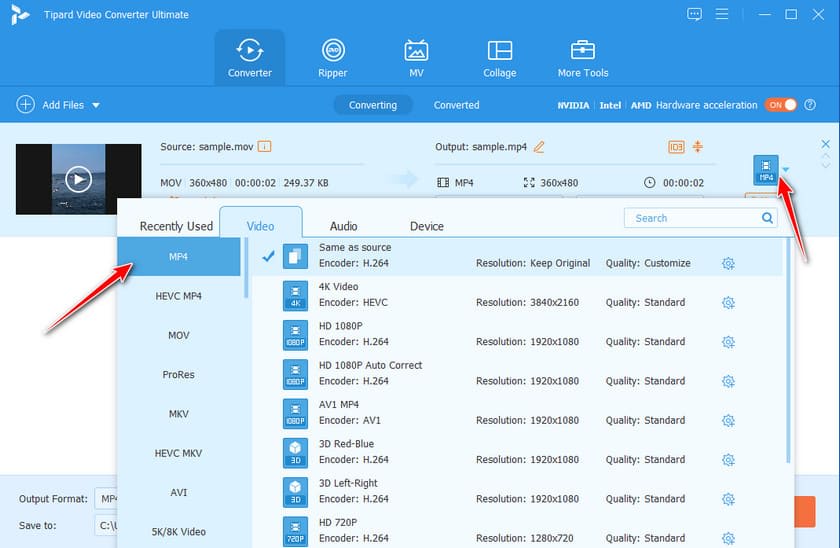Open settings gear for HD 1080P Auto Correct
The width and height of the screenshot is (840, 548).
(x=728, y=381)
